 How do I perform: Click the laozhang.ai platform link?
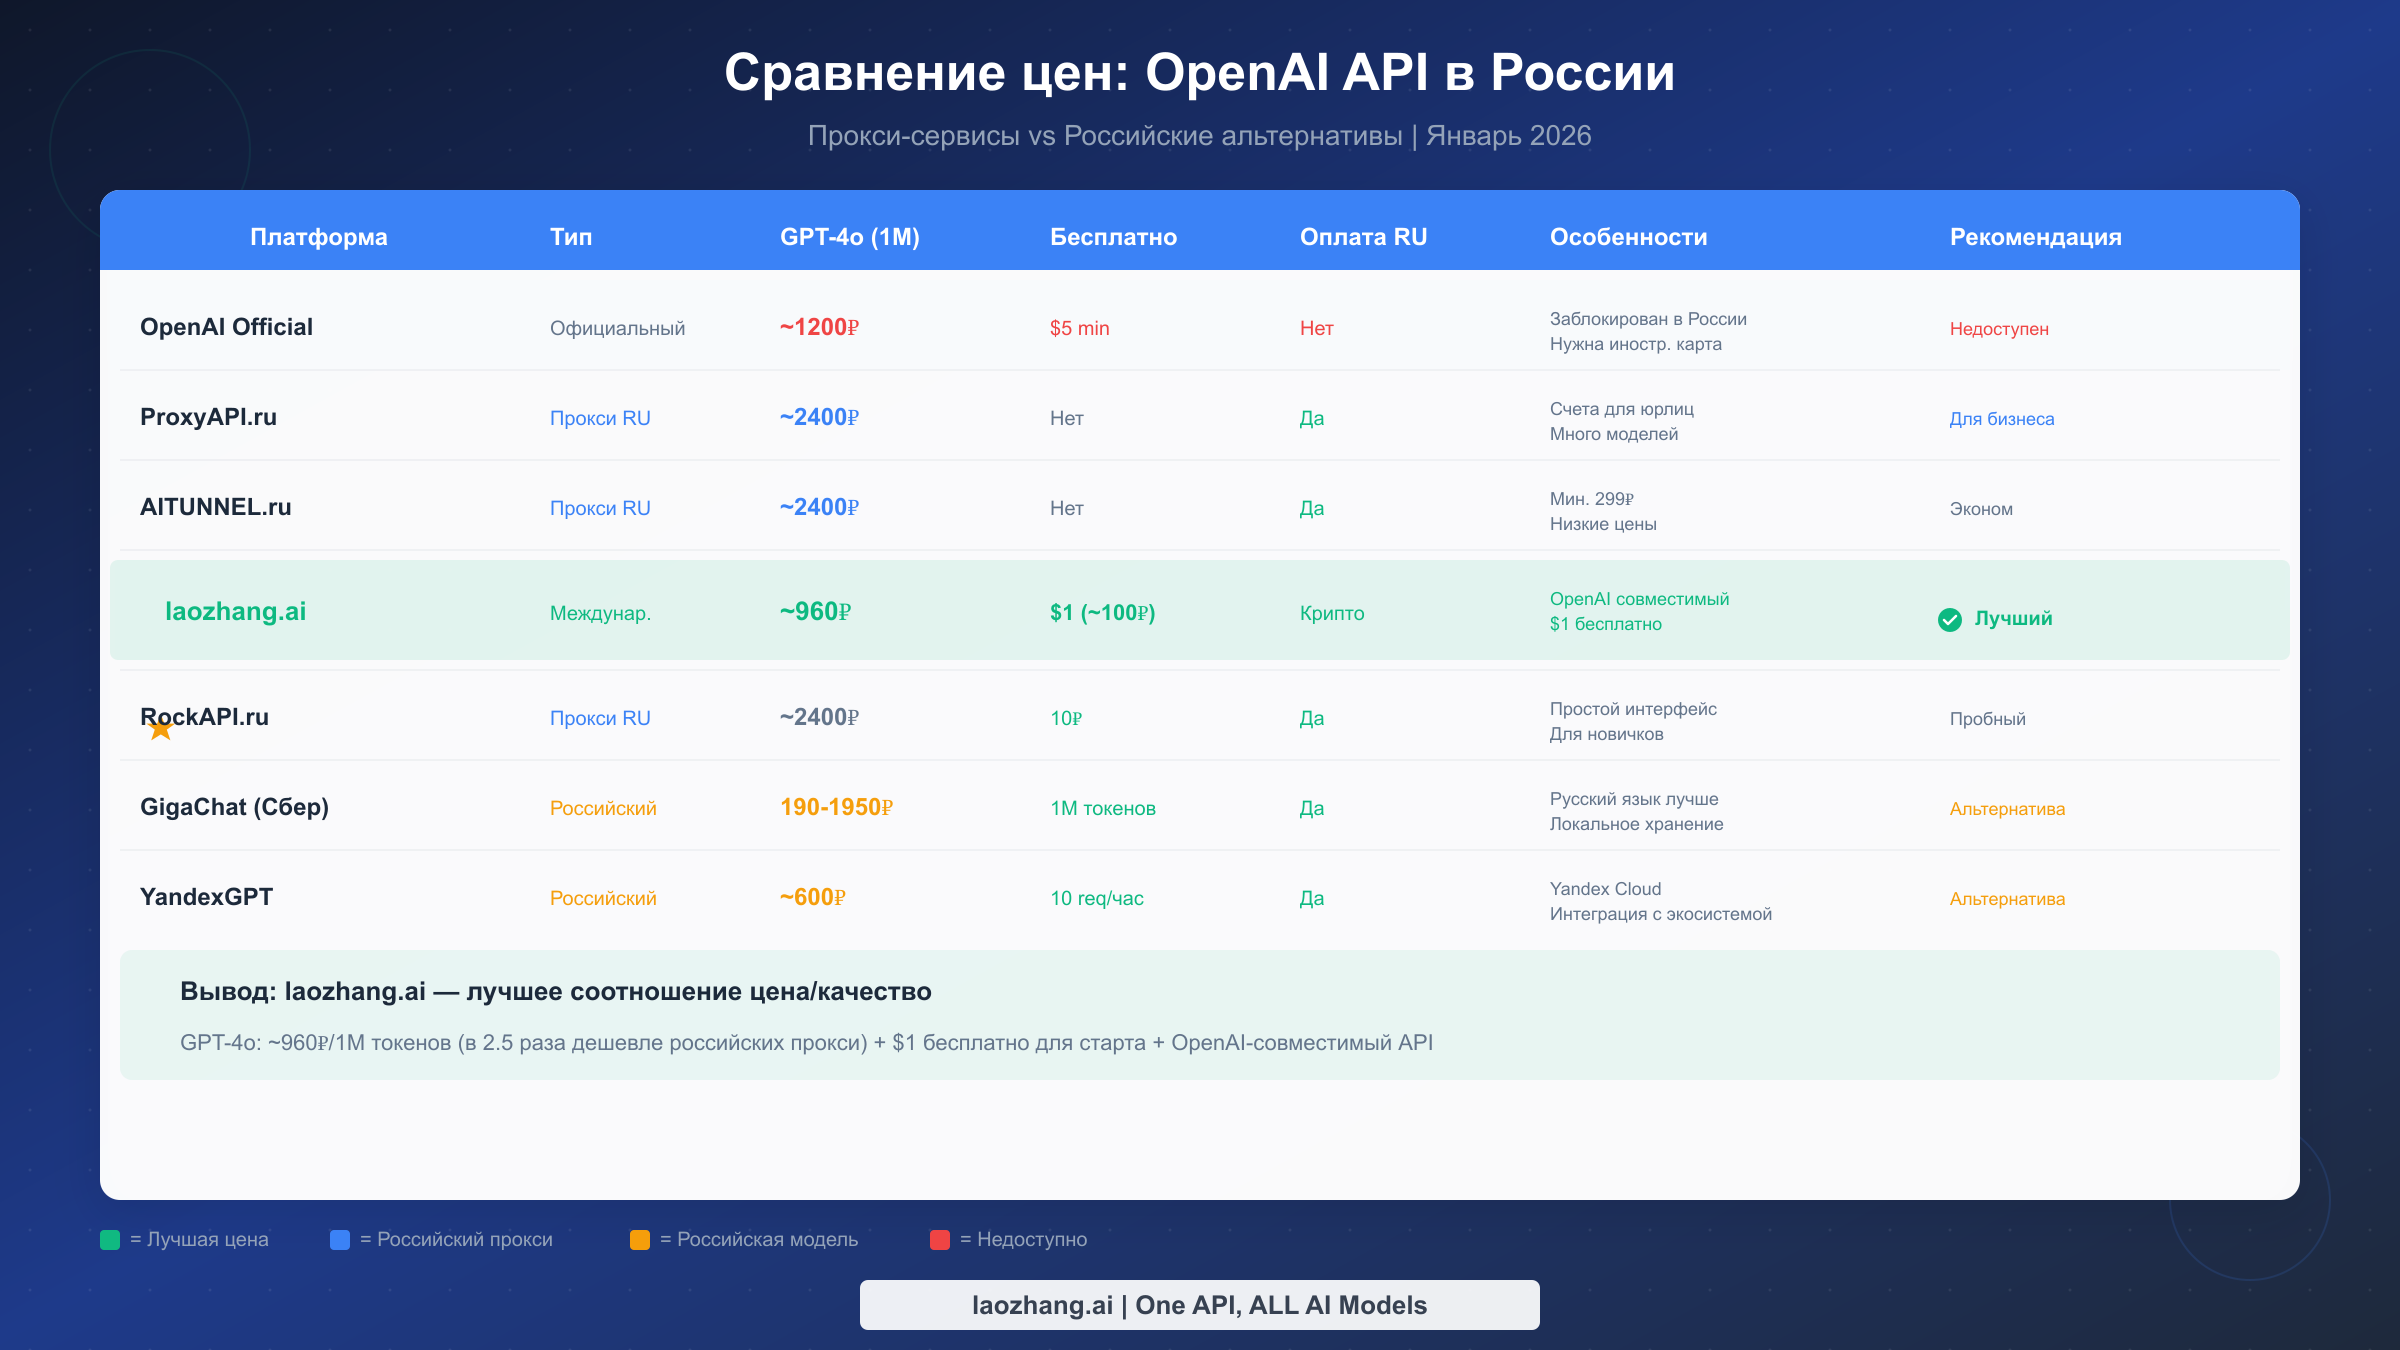(236, 611)
